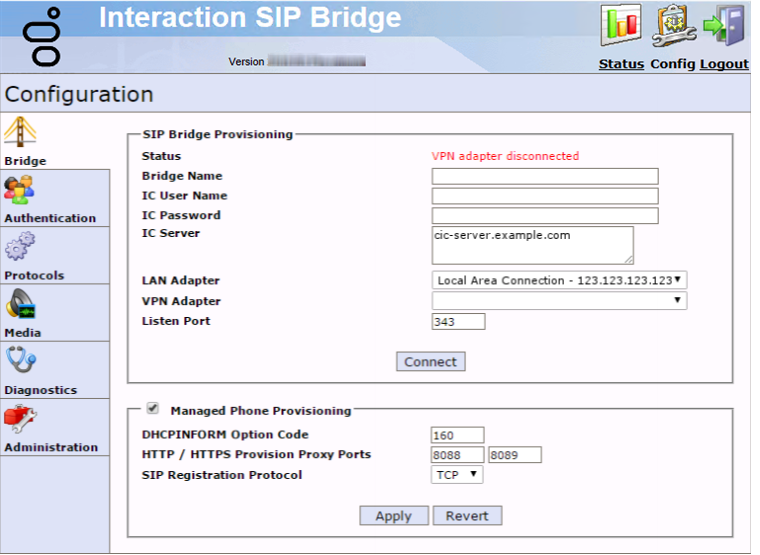Click the Logout door icon
The height and width of the screenshot is (555, 760).
(724, 27)
